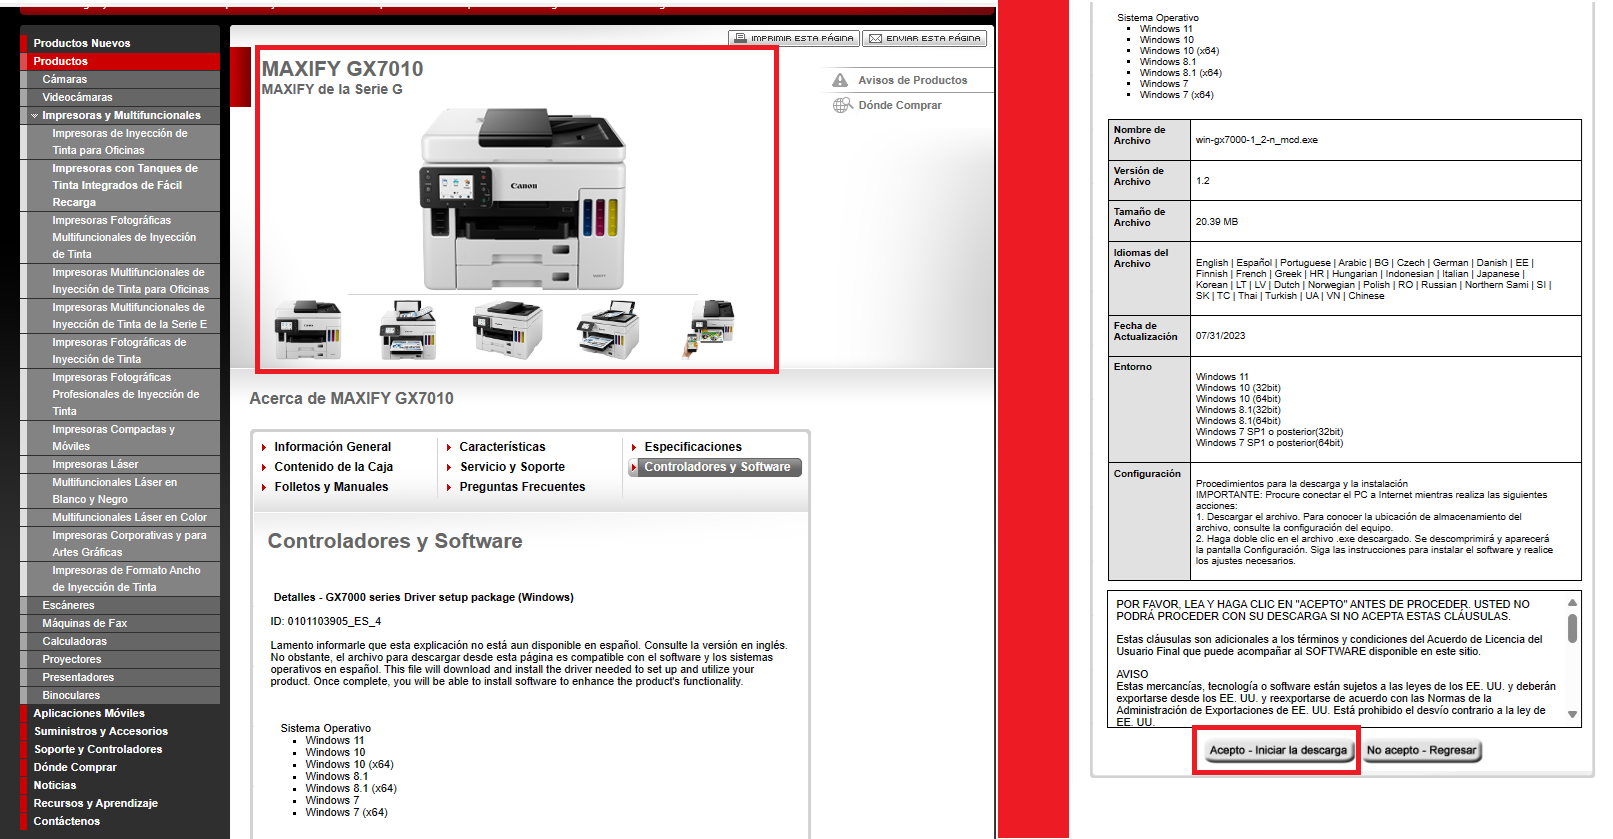Select the fifth thumbnail showing printer with phone
1613x839 pixels.
tap(712, 327)
